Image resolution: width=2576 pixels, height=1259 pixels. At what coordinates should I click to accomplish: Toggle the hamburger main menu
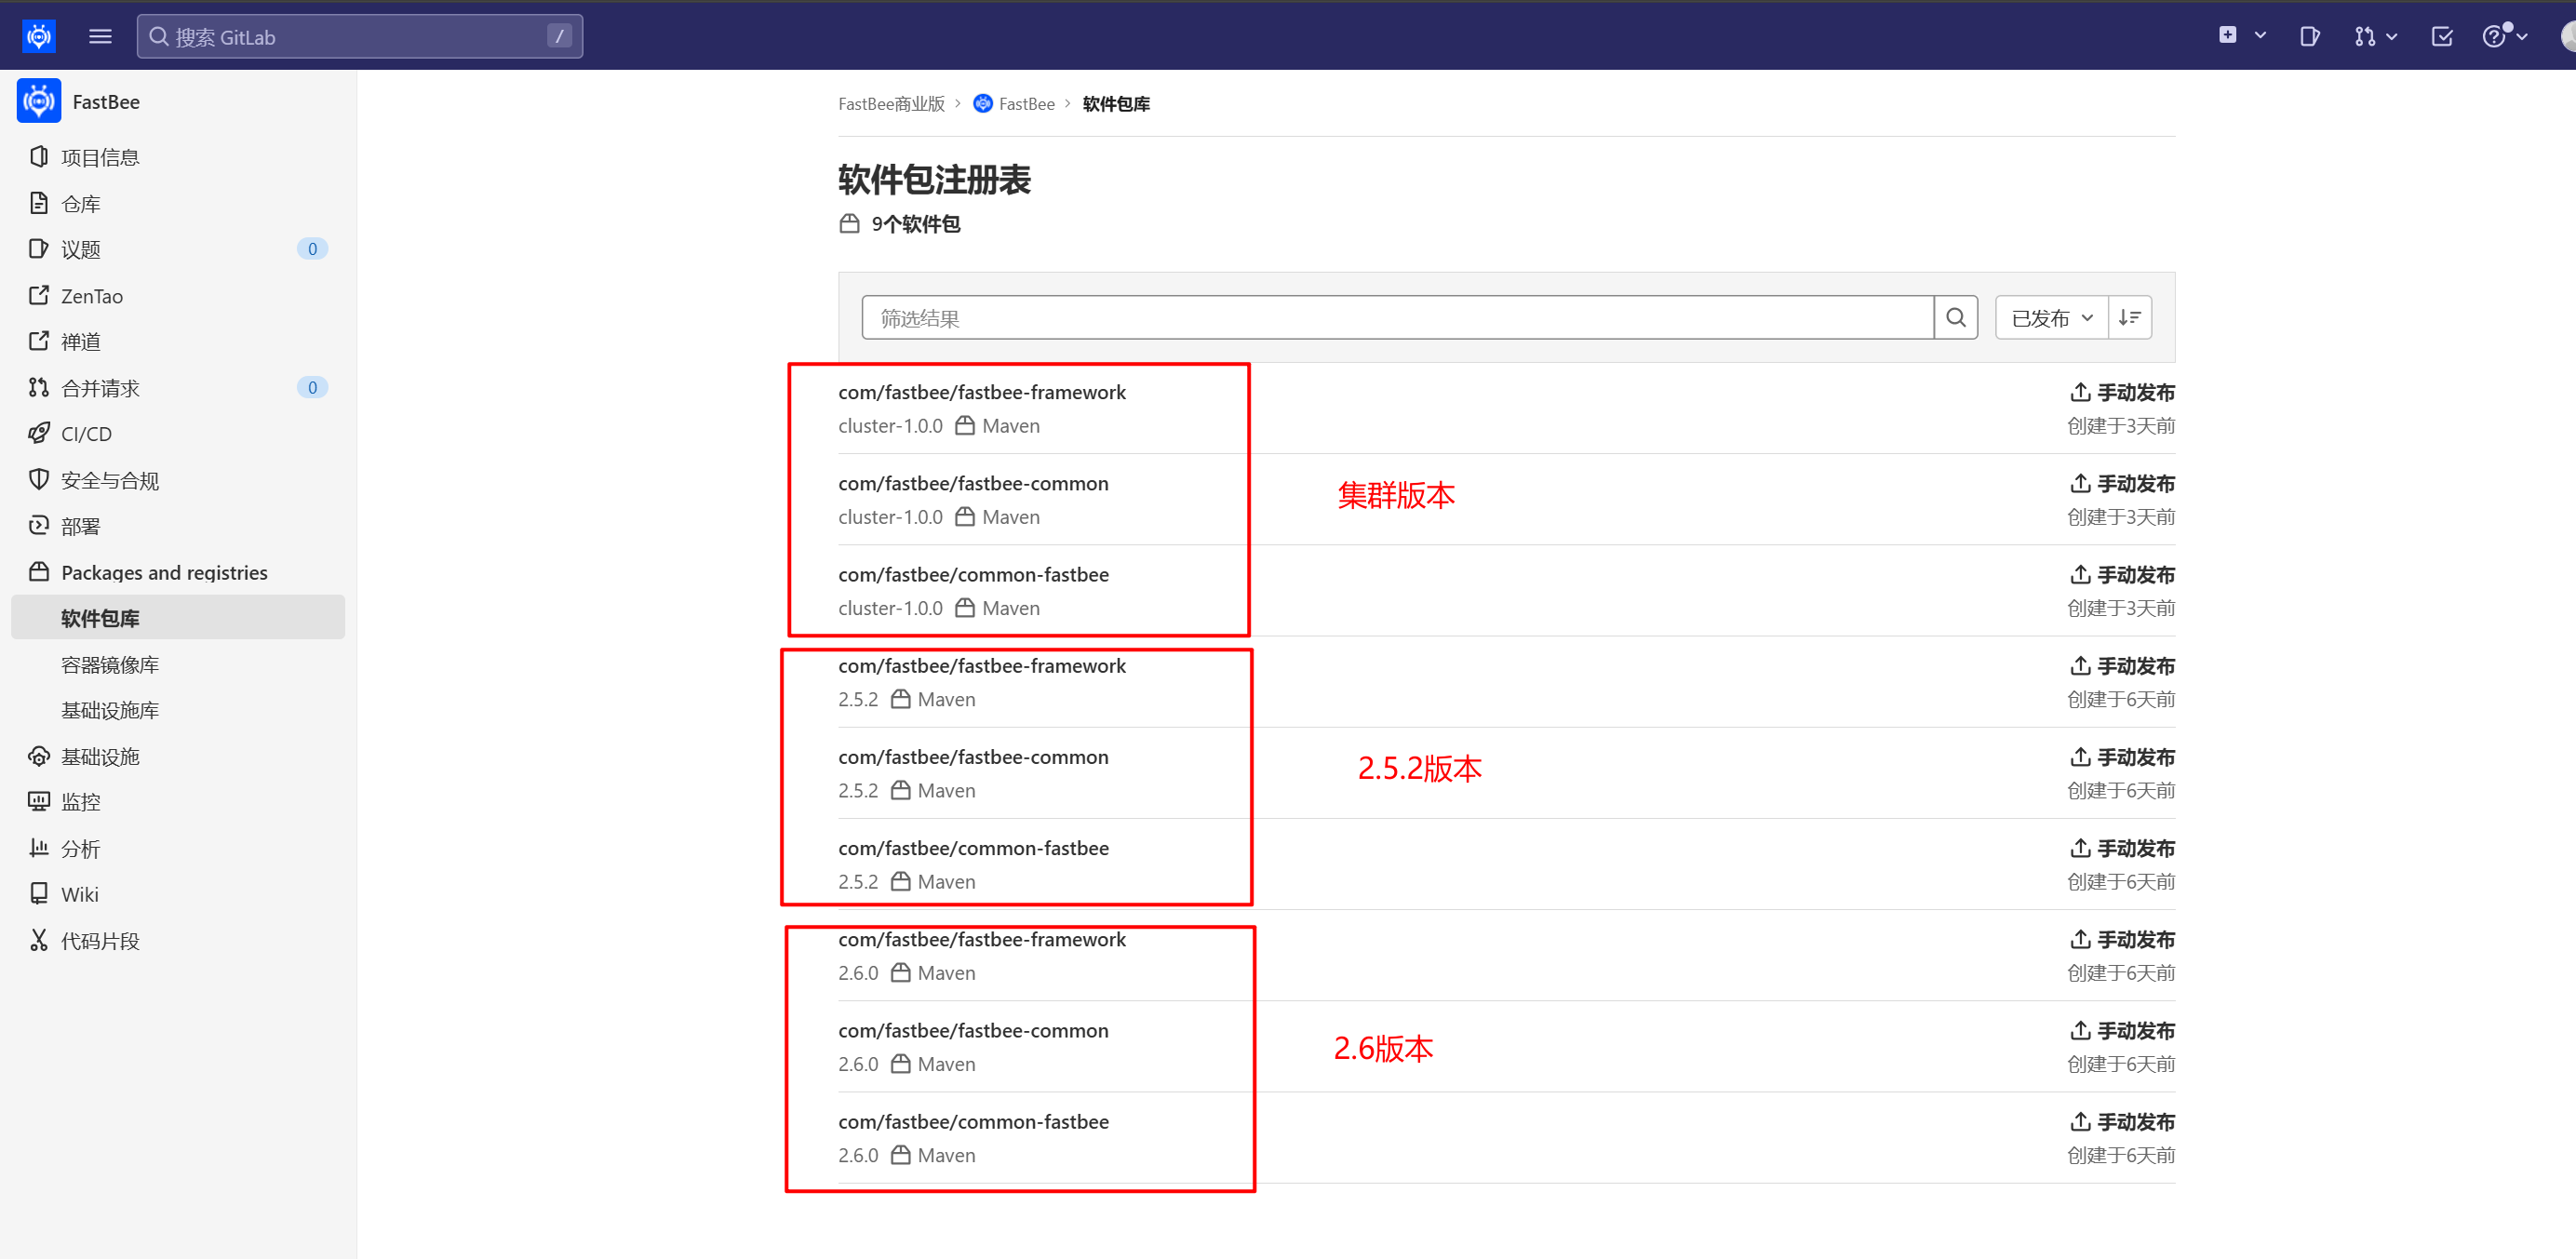point(100,37)
